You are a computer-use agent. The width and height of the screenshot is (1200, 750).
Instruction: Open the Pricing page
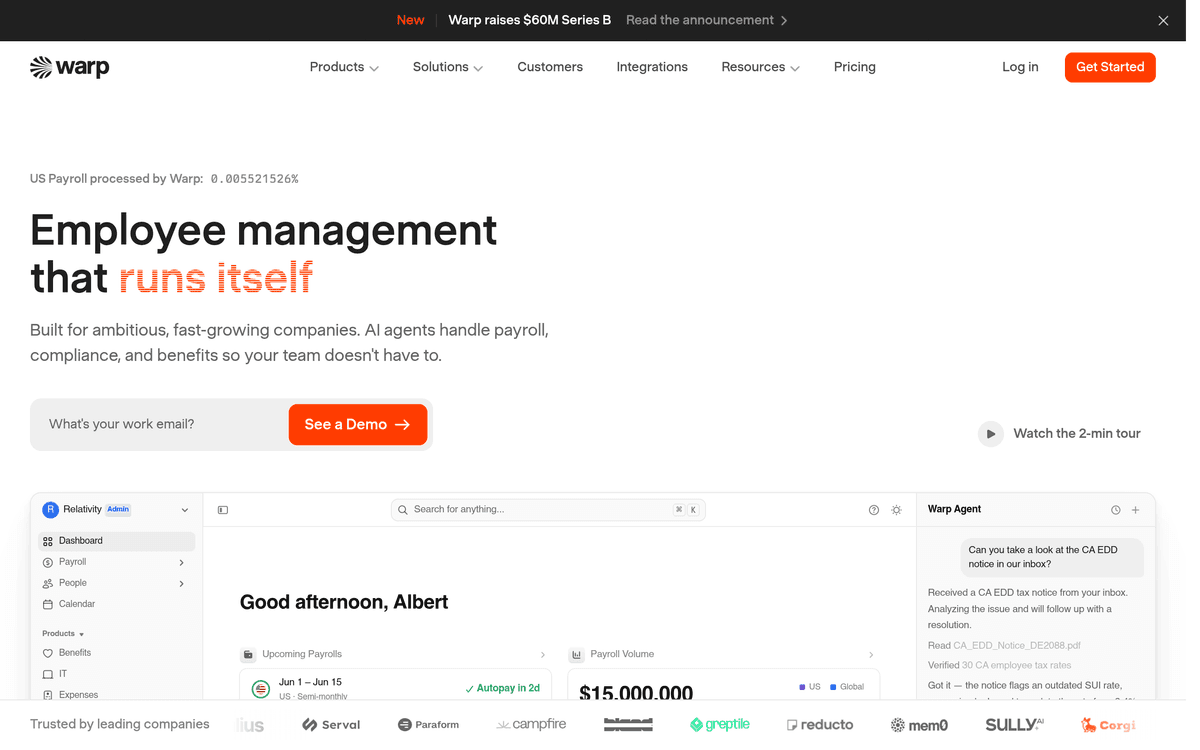point(855,67)
